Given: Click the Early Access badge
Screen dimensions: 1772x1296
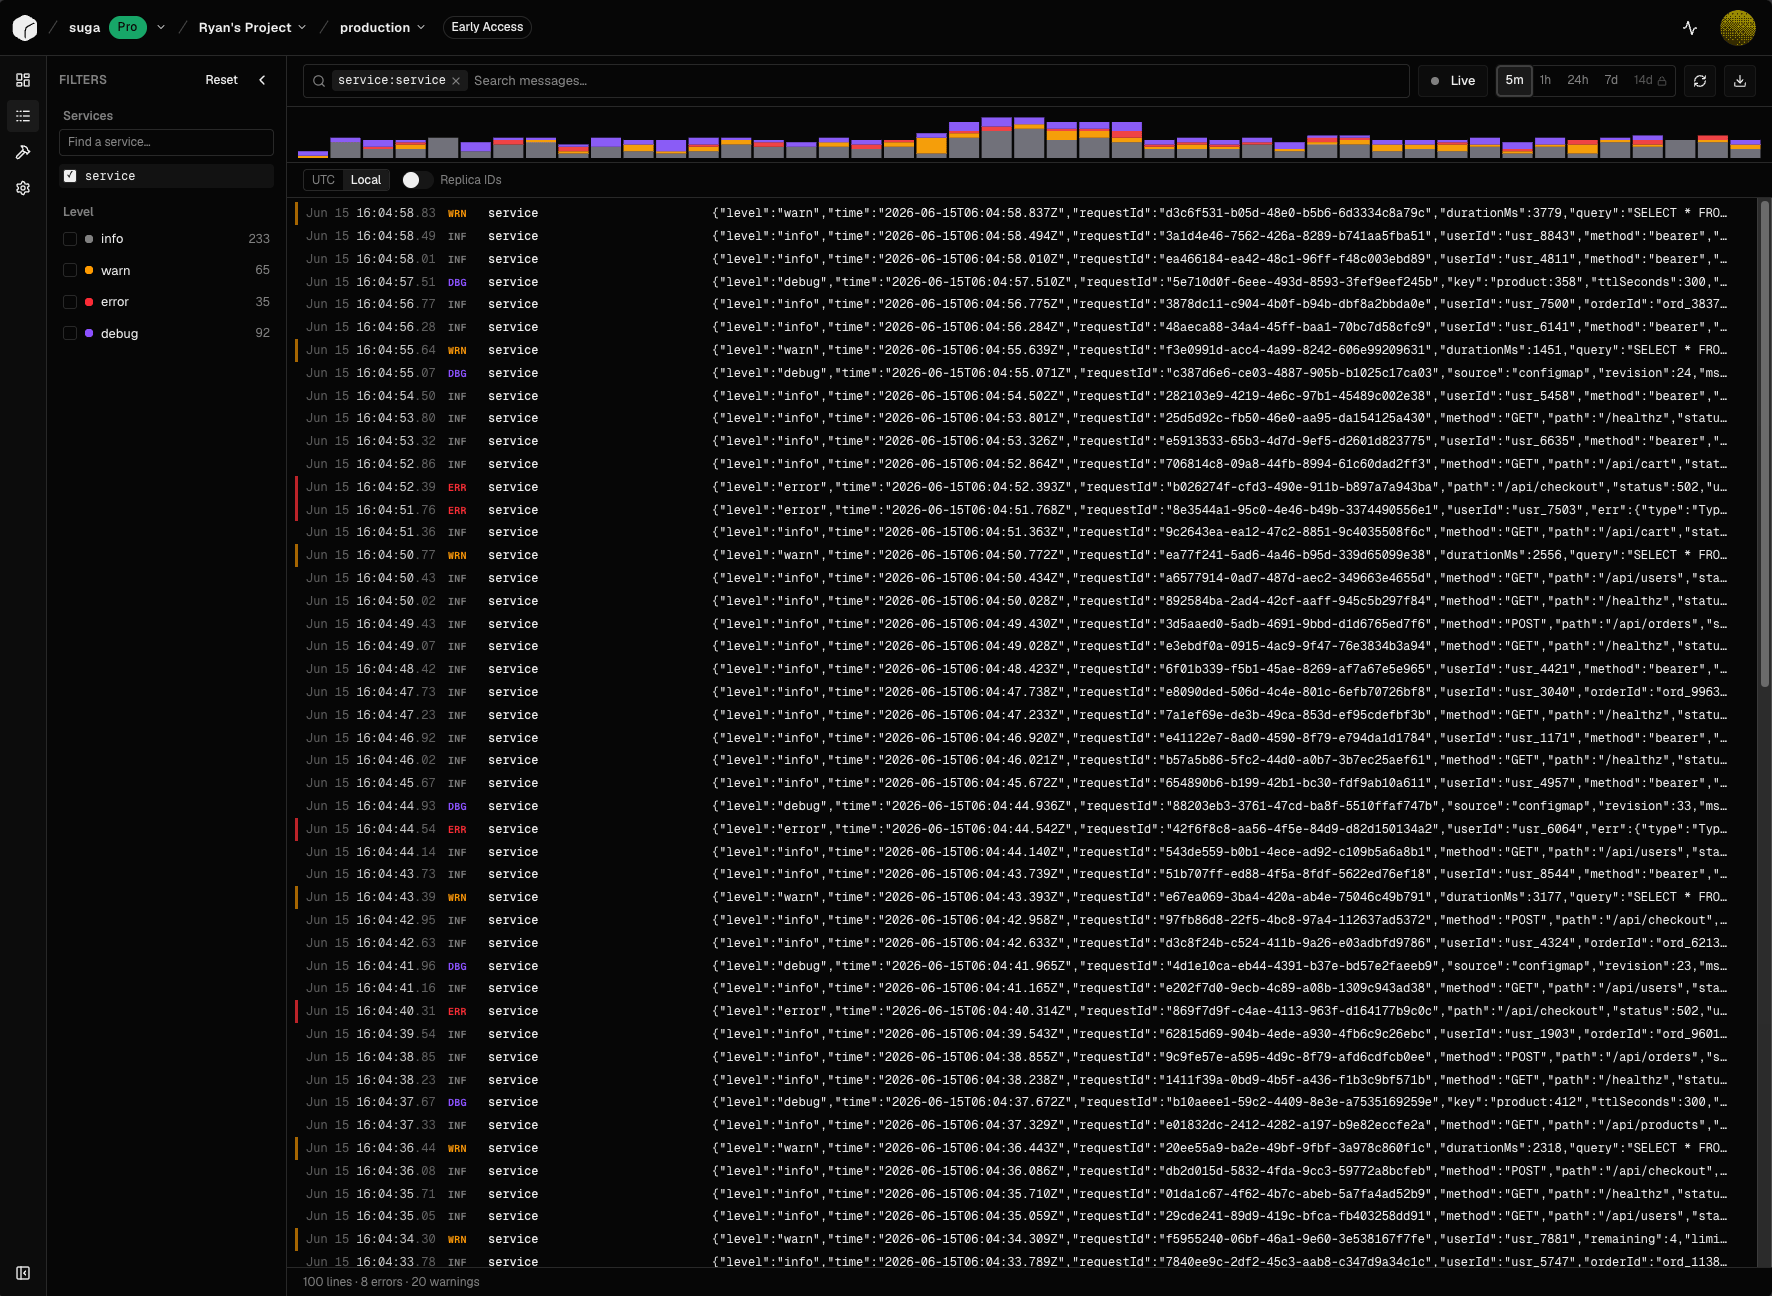Looking at the screenshot, I should (487, 27).
